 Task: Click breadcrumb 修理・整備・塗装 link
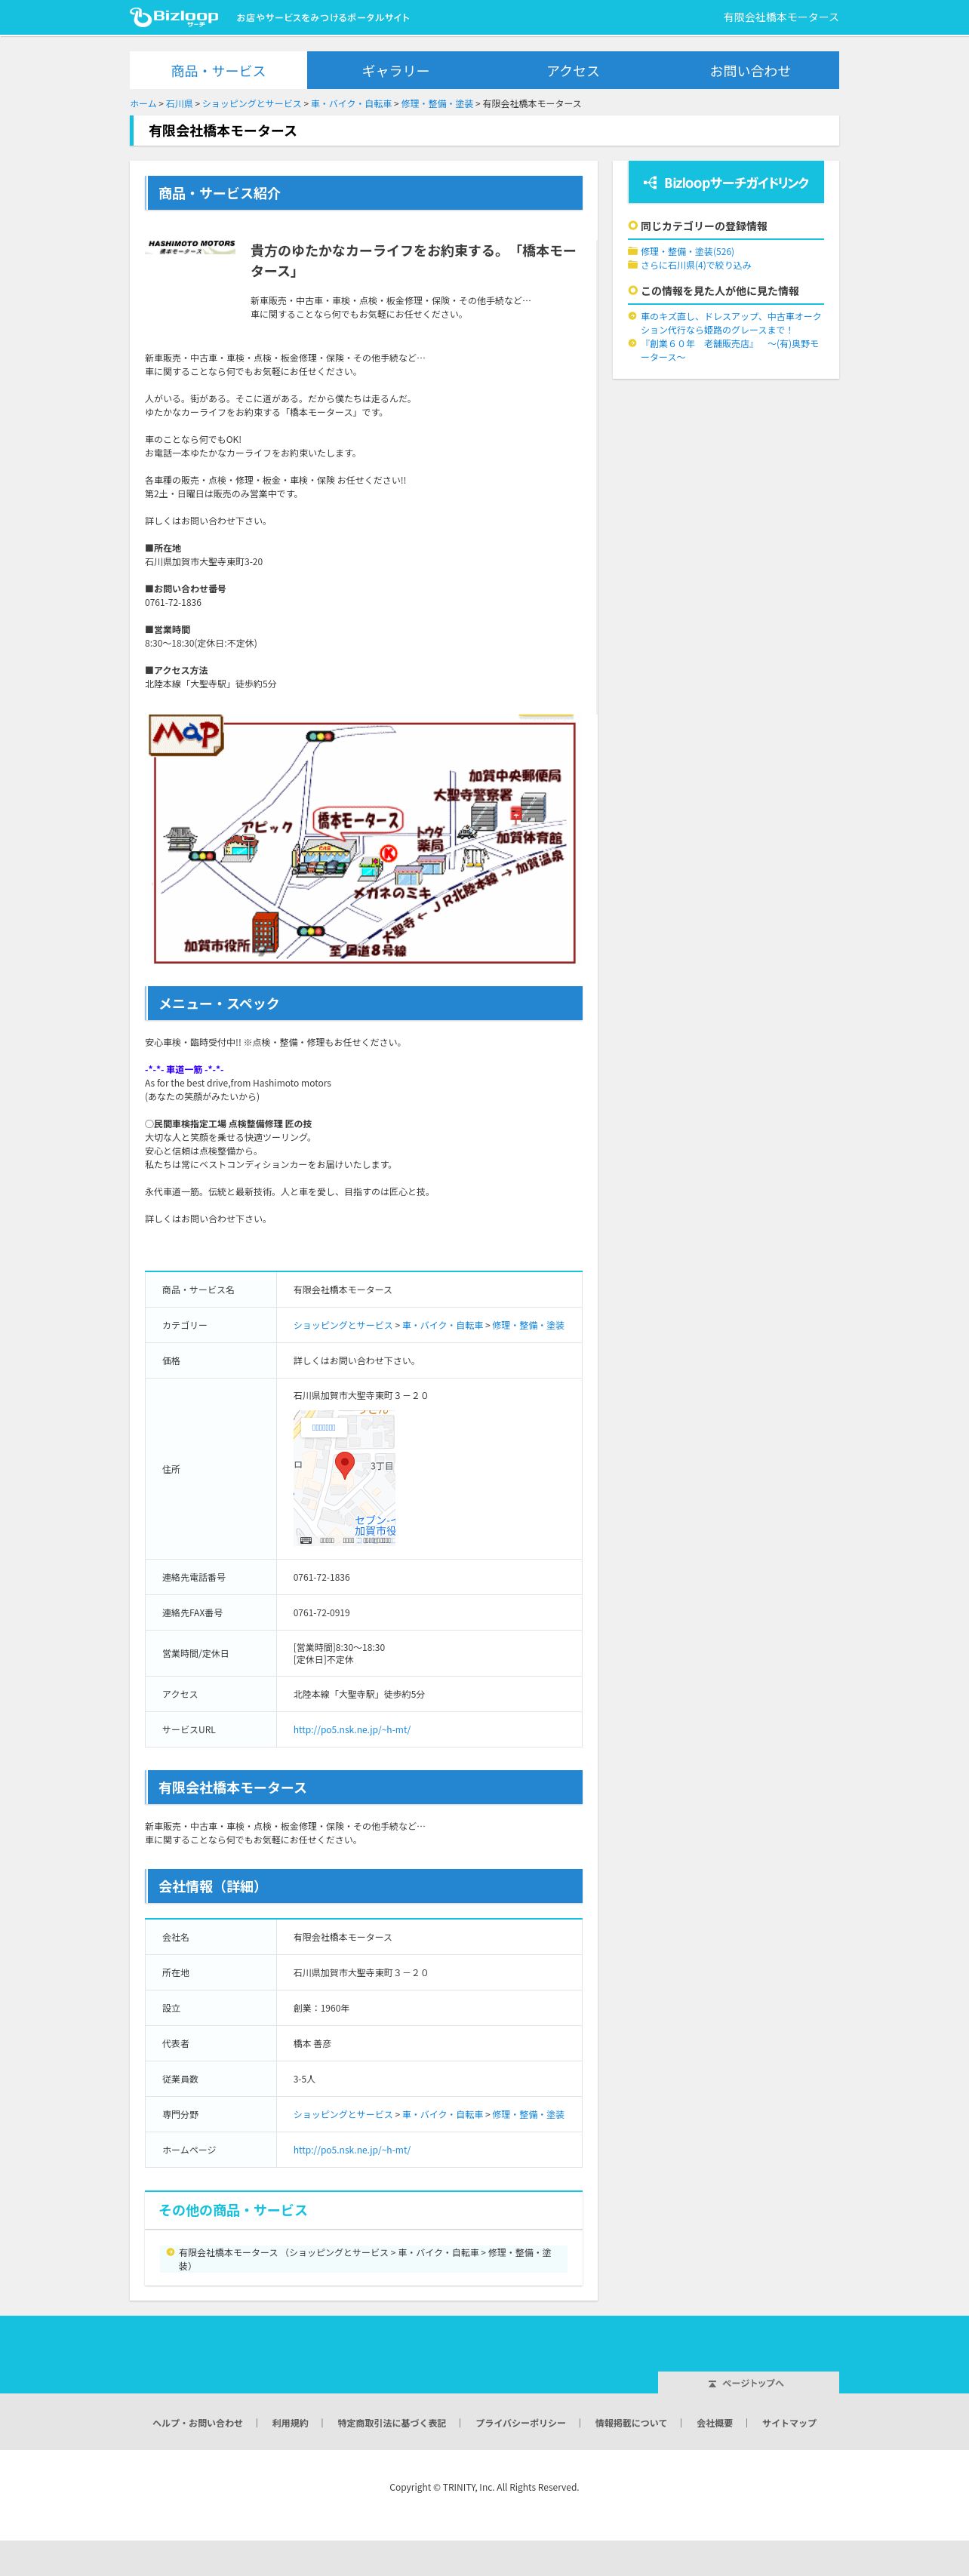pos(437,104)
